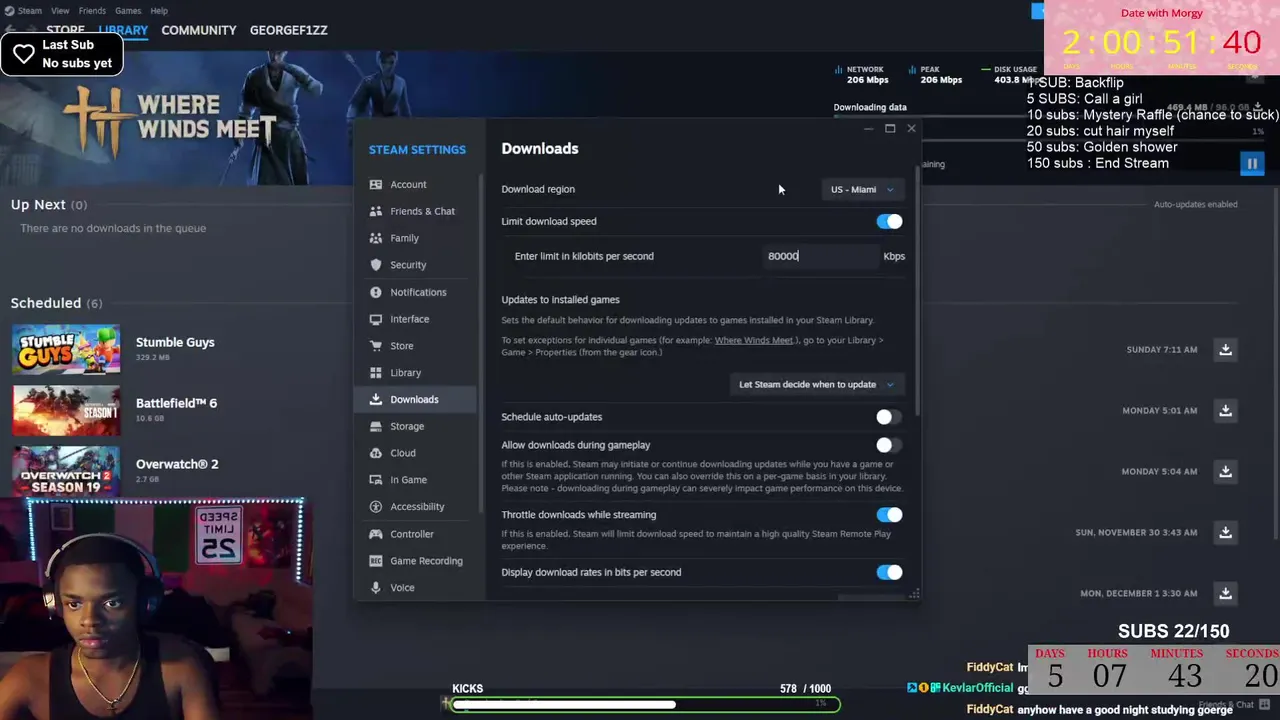Toggle Display download rates in bits

pyautogui.click(x=889, y=573)
